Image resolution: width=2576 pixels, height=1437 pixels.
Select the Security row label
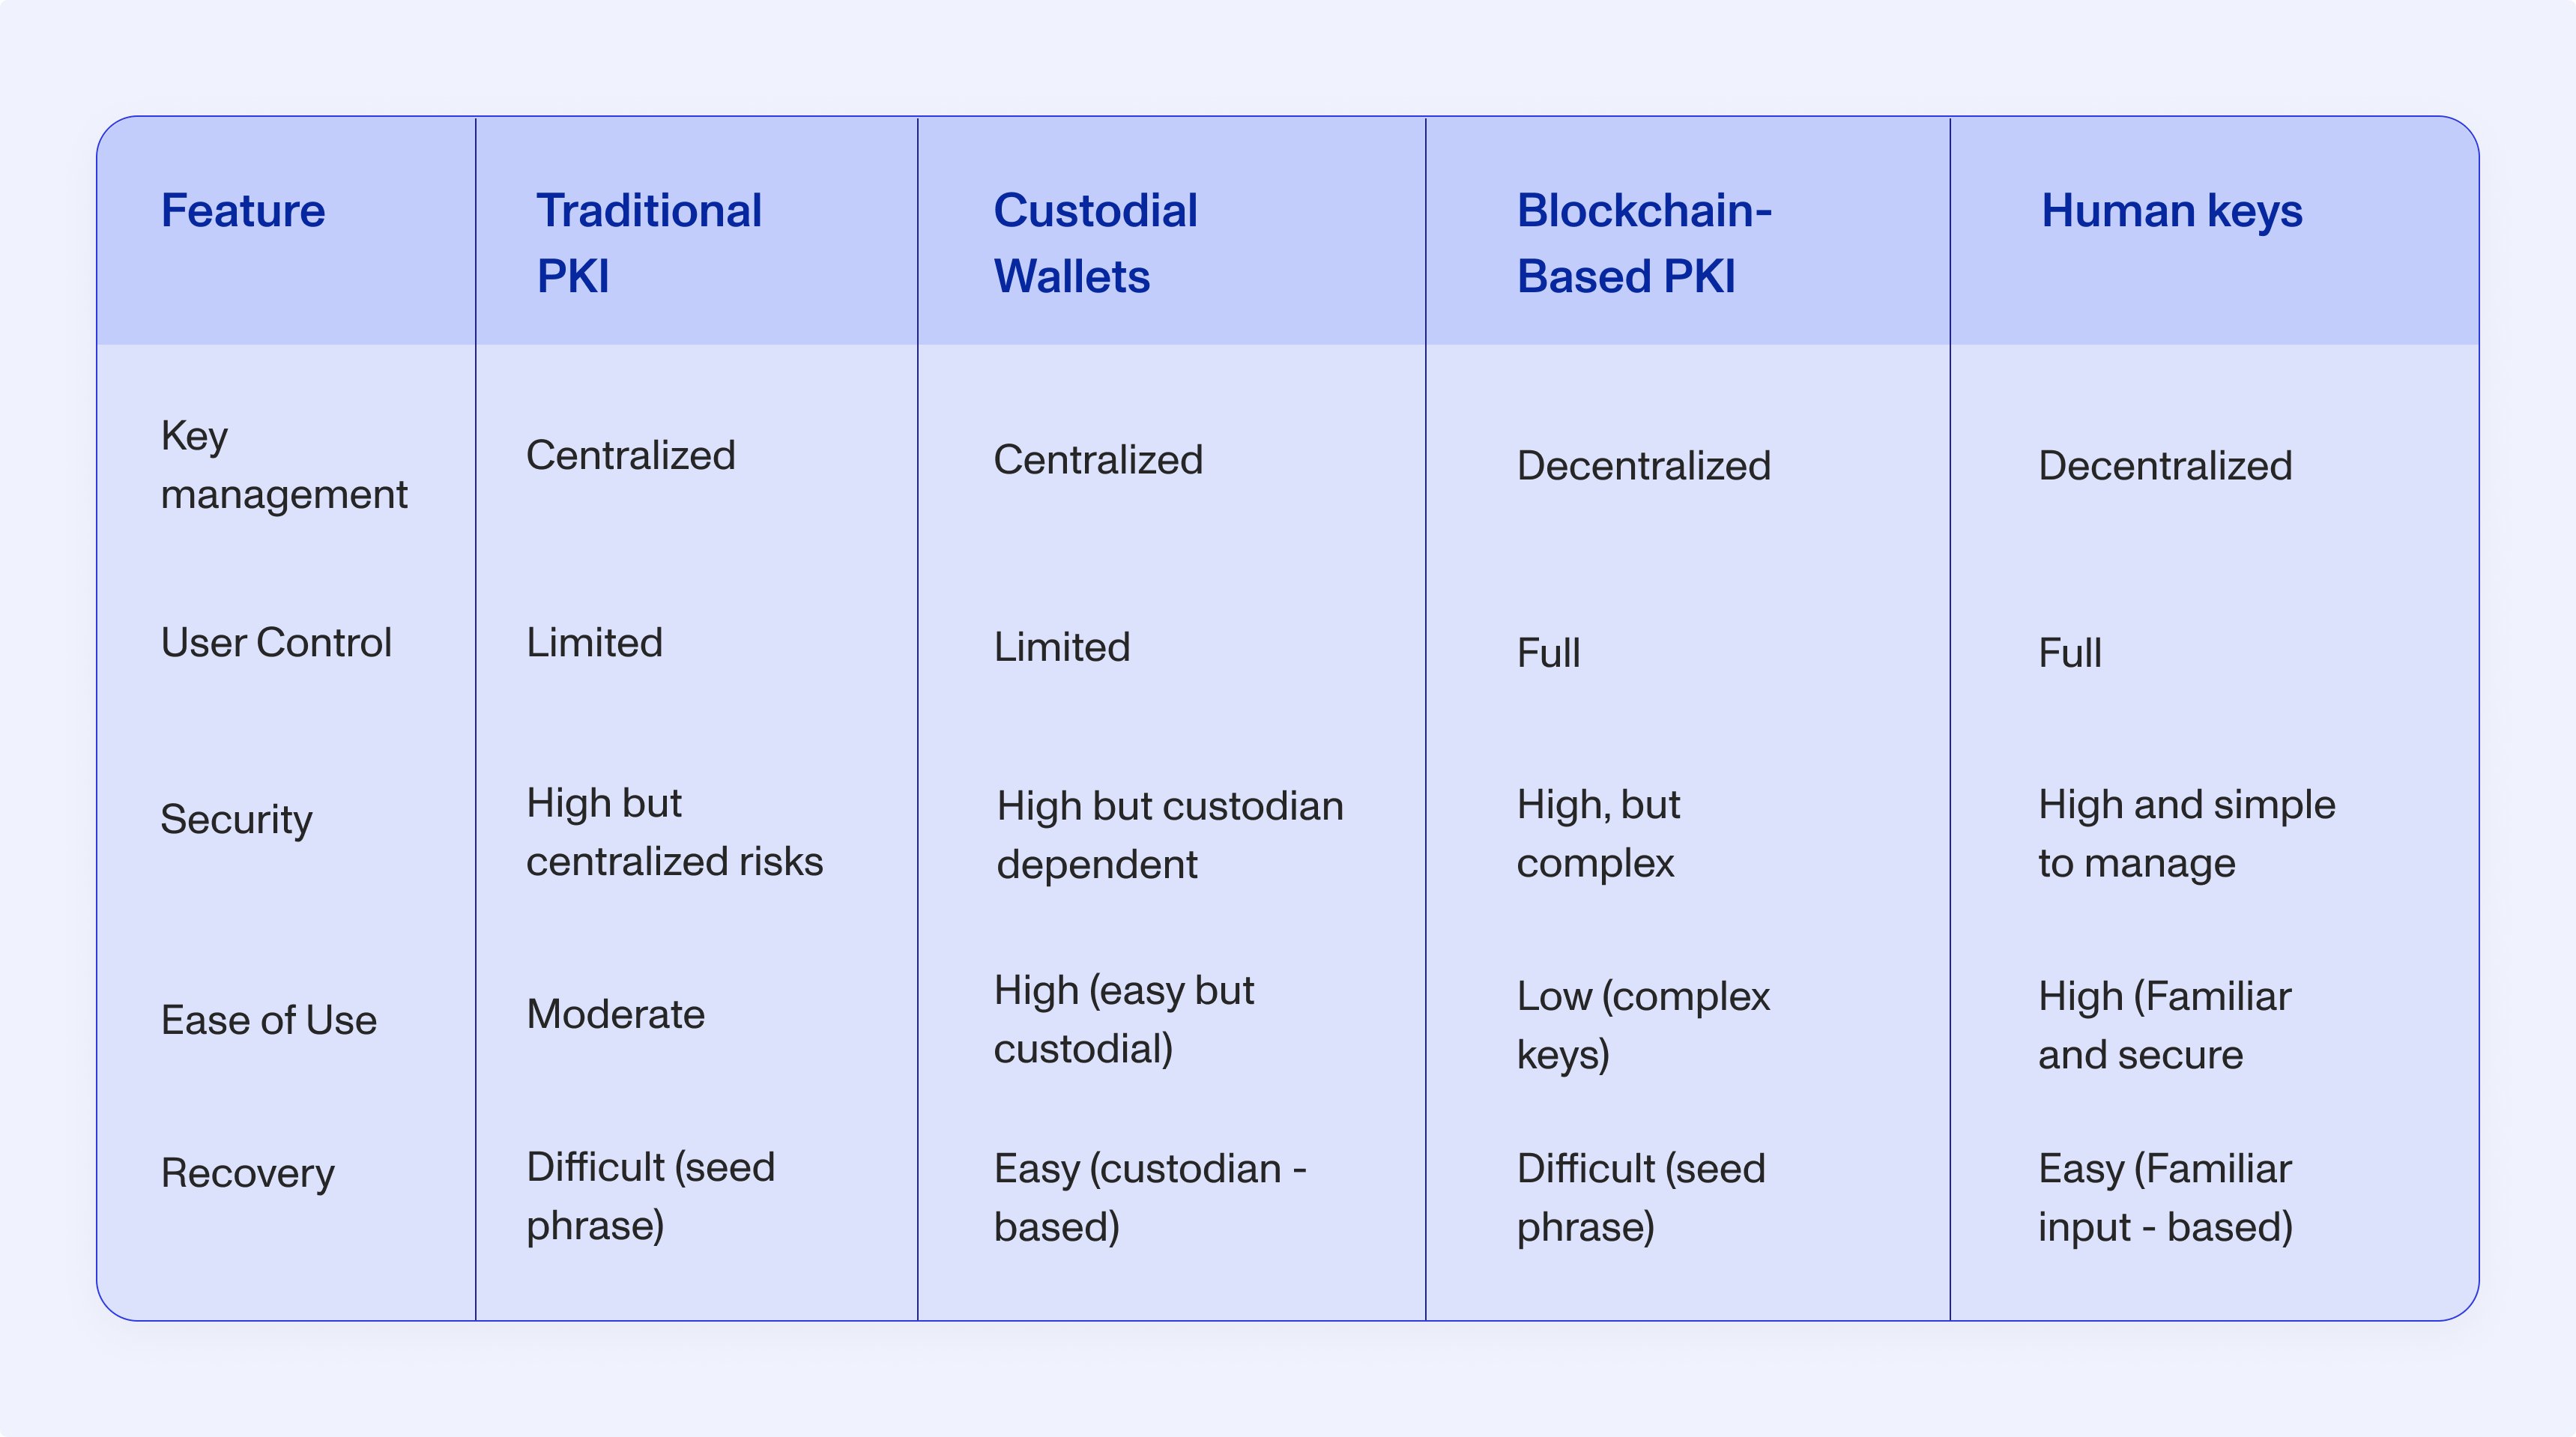(x=236, y=819)
